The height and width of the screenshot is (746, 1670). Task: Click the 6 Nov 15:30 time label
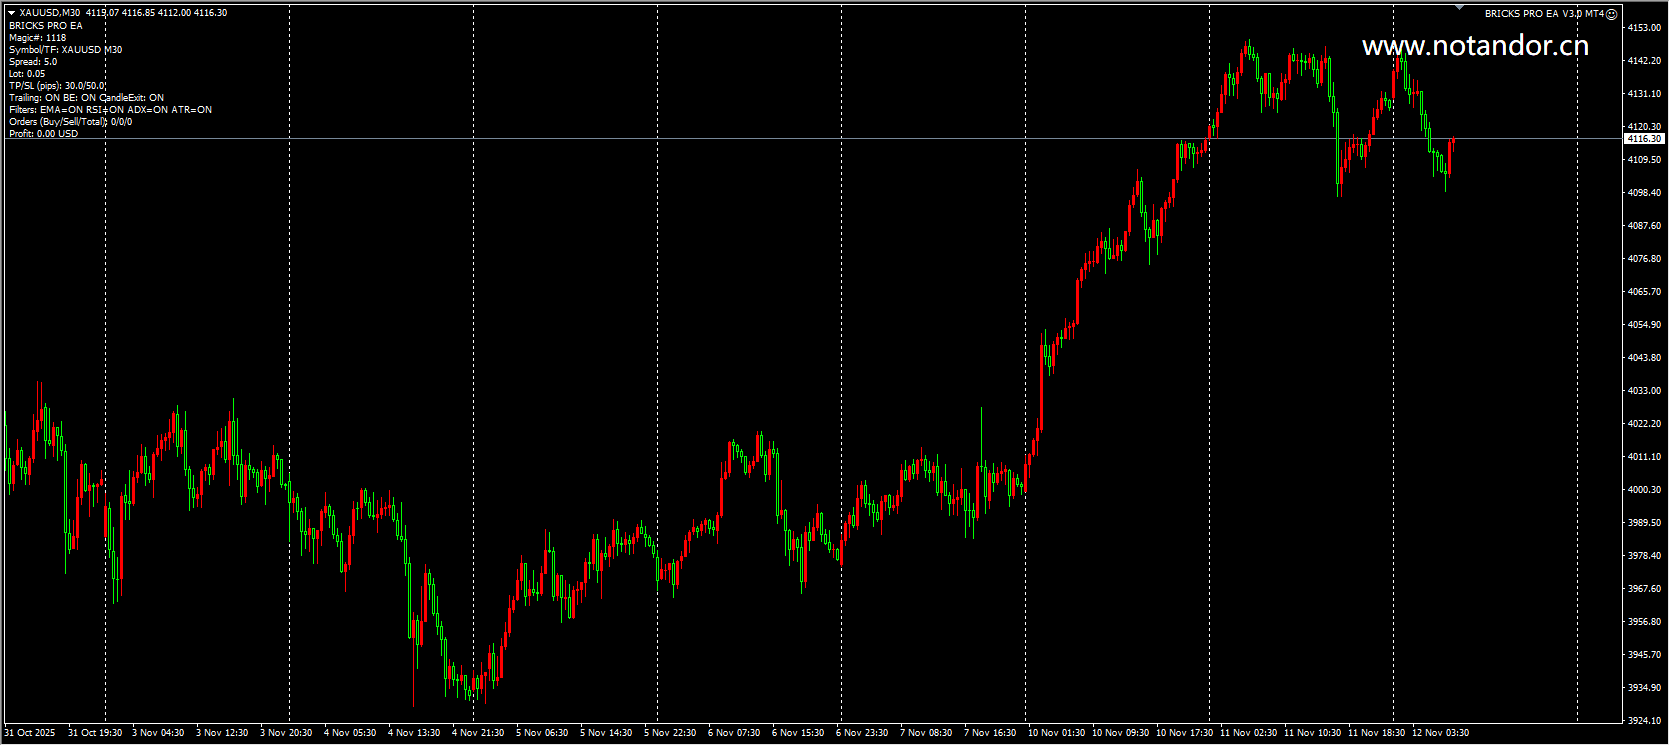(x=798, y=733)
